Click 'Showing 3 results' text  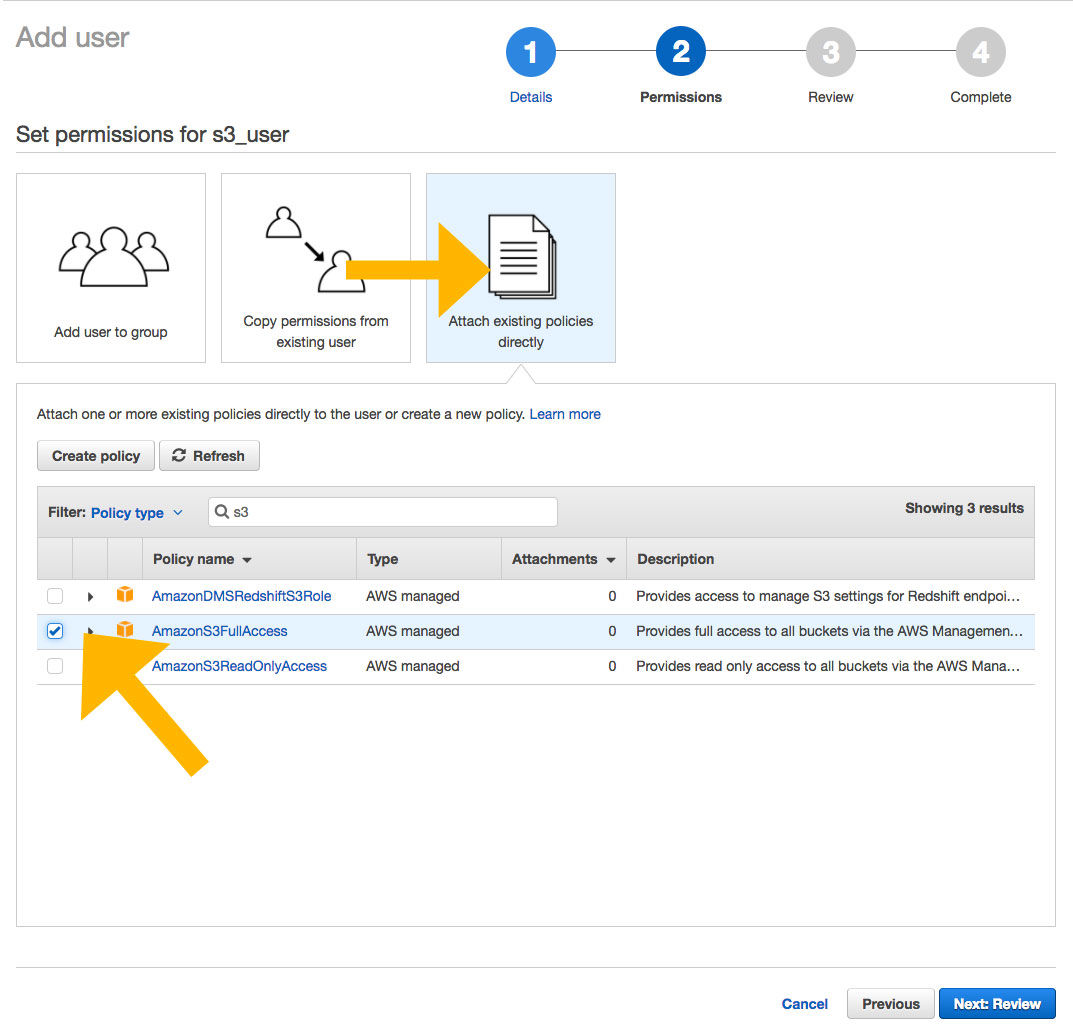[964, 508]
